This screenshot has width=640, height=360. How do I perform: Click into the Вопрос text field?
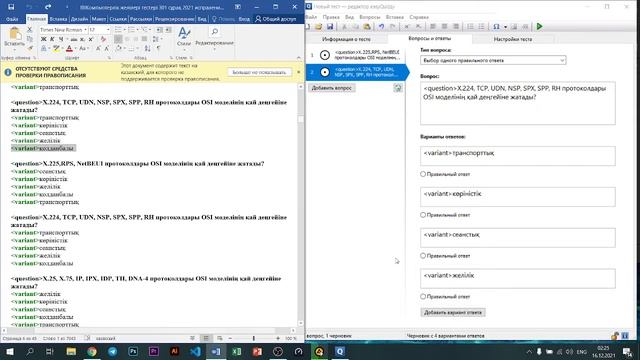[518, 103]
